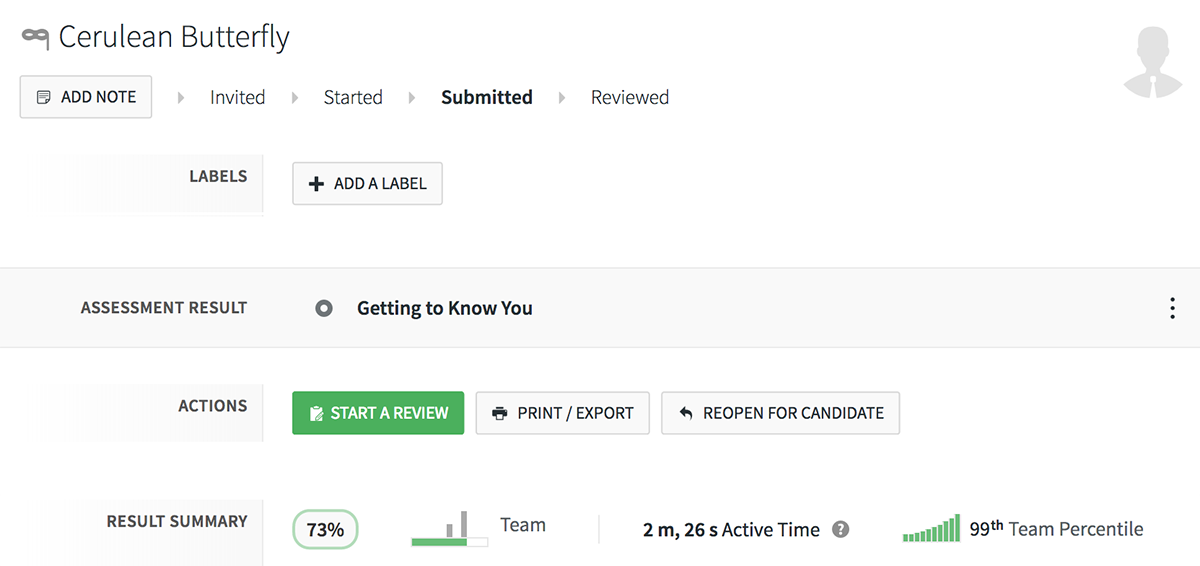
Task: Click REOPEN FOR CANDIDATE button
Action: 780,413
